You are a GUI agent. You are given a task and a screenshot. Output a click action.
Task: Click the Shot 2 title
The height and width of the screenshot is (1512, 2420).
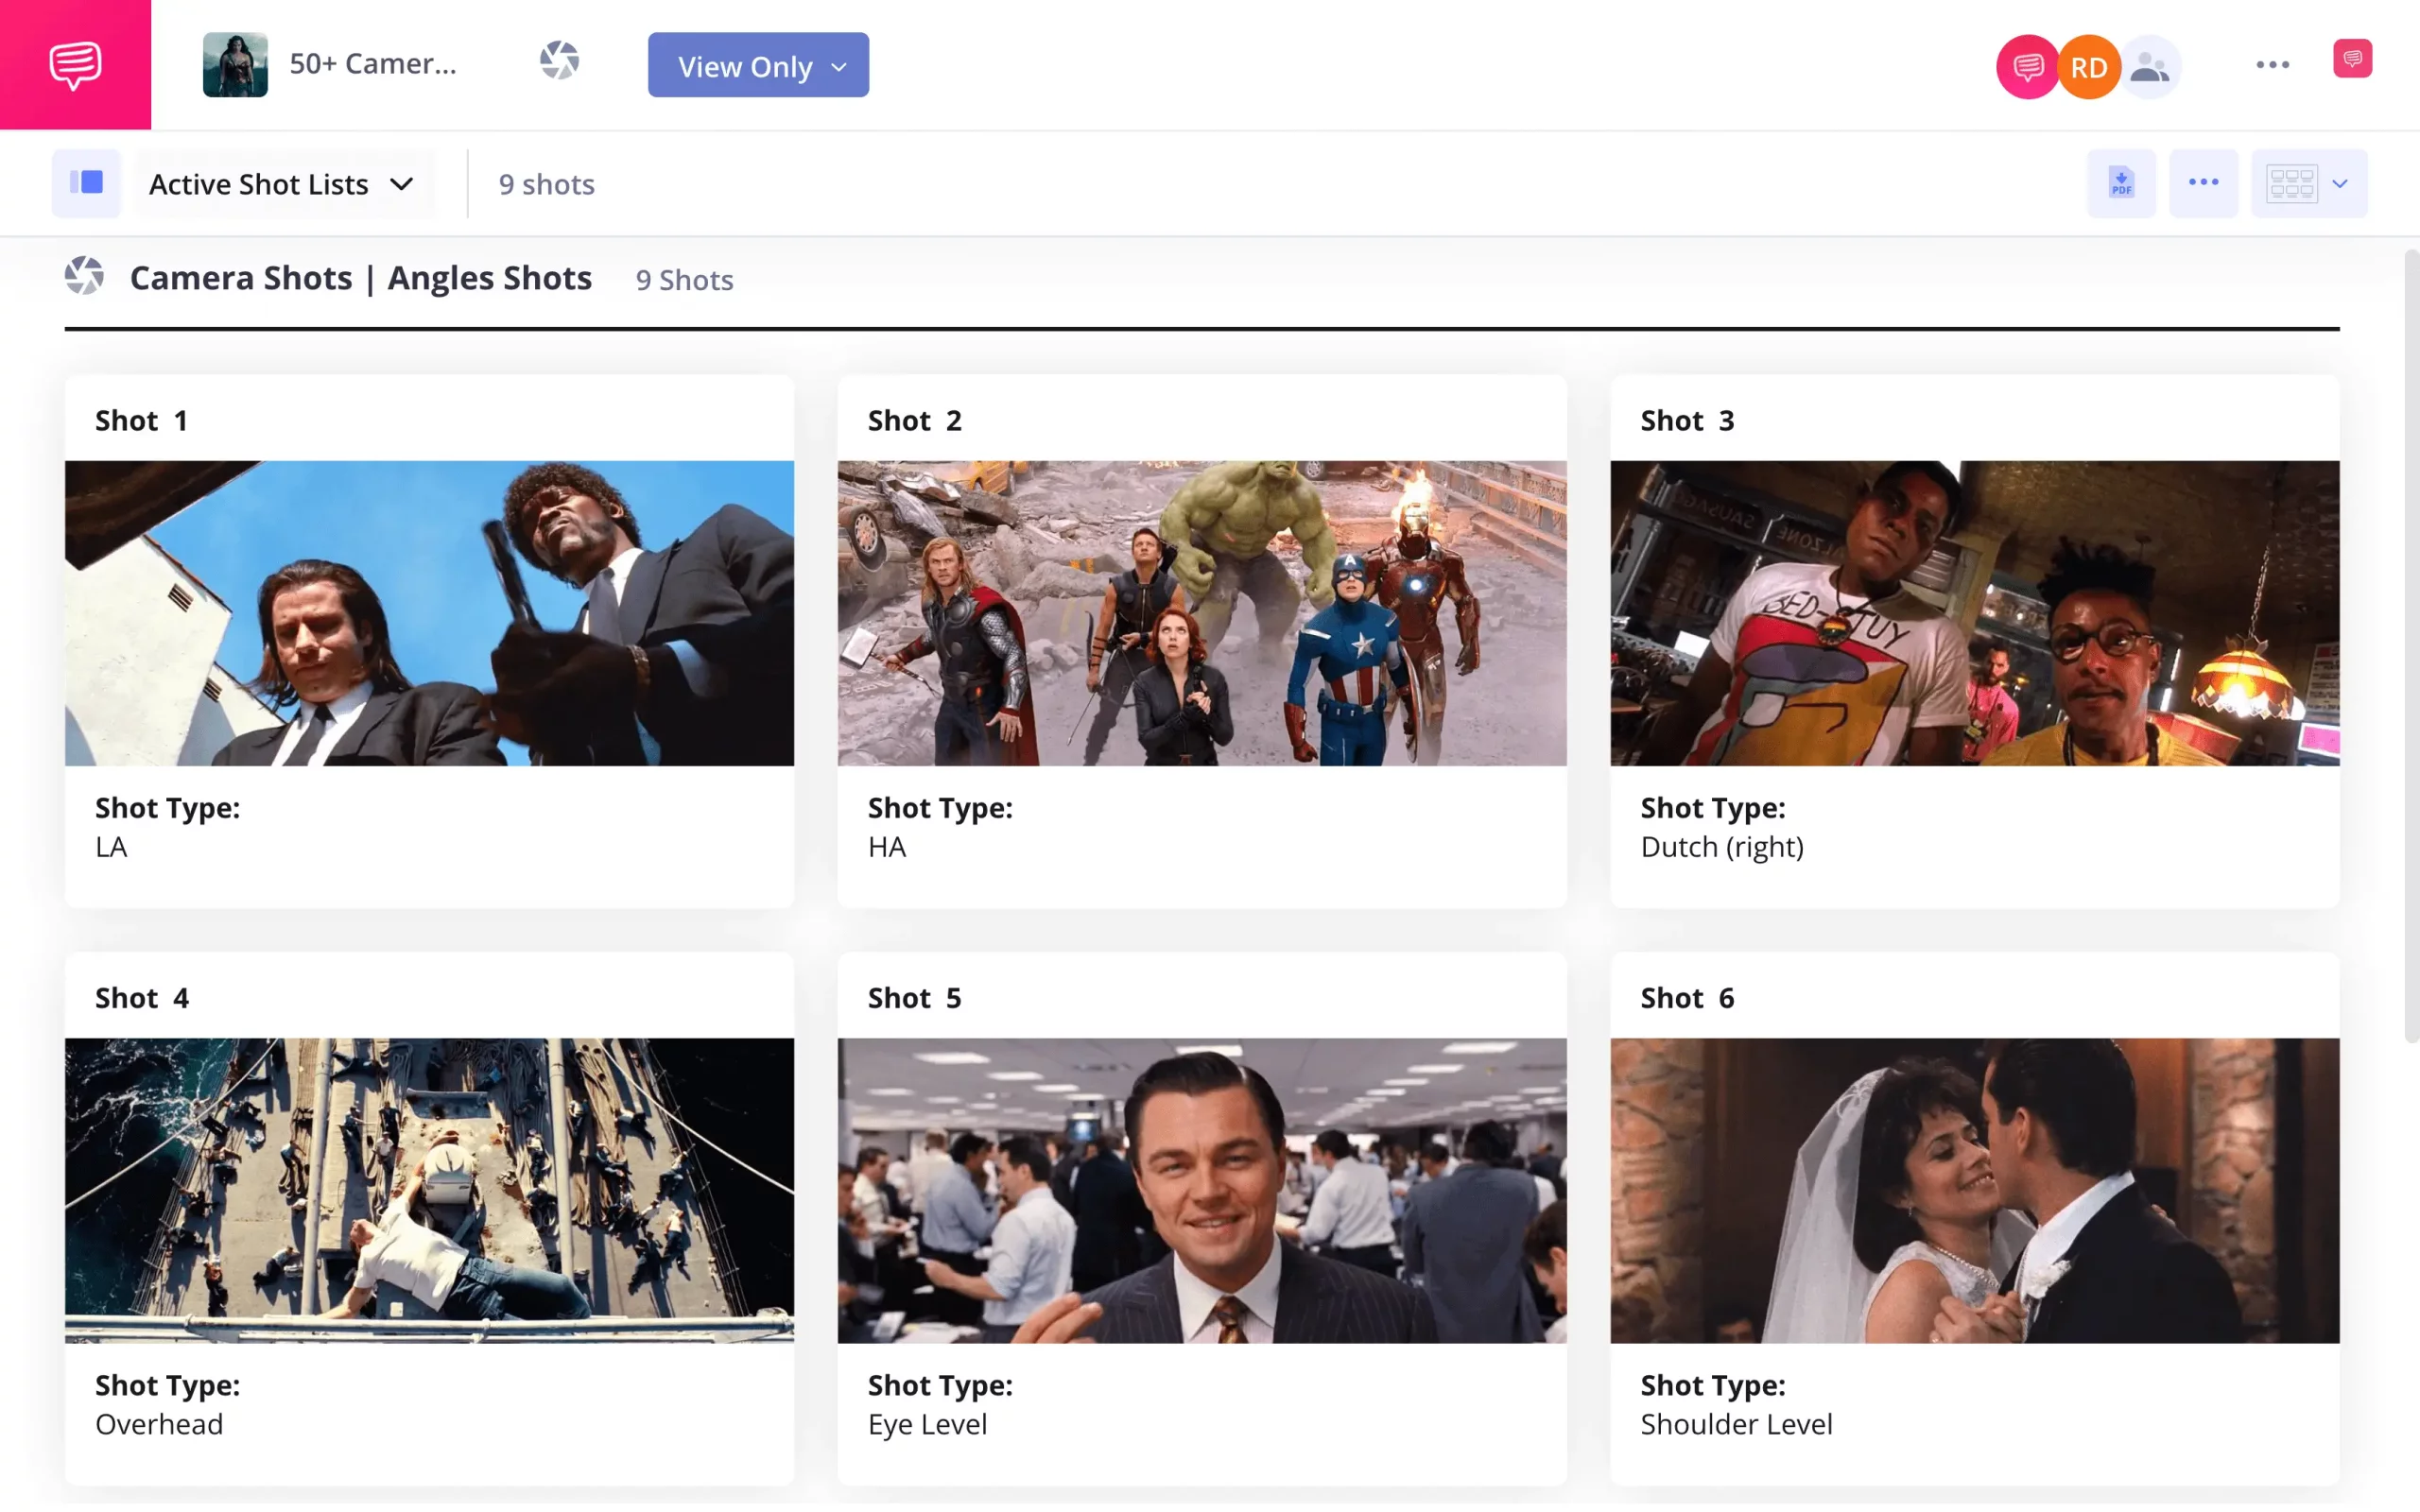(915, 421)
